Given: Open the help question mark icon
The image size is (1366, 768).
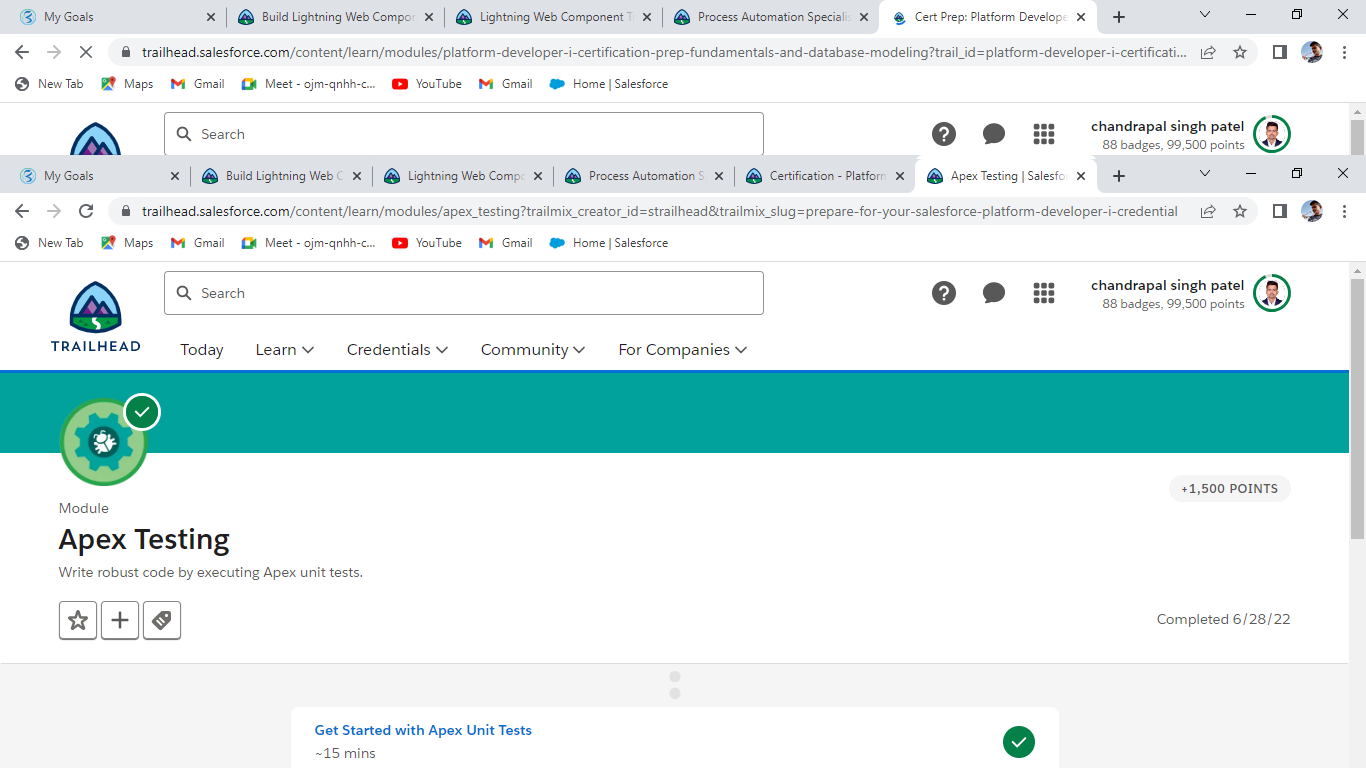Looking at the screenshot, I should tap(944, 293).
